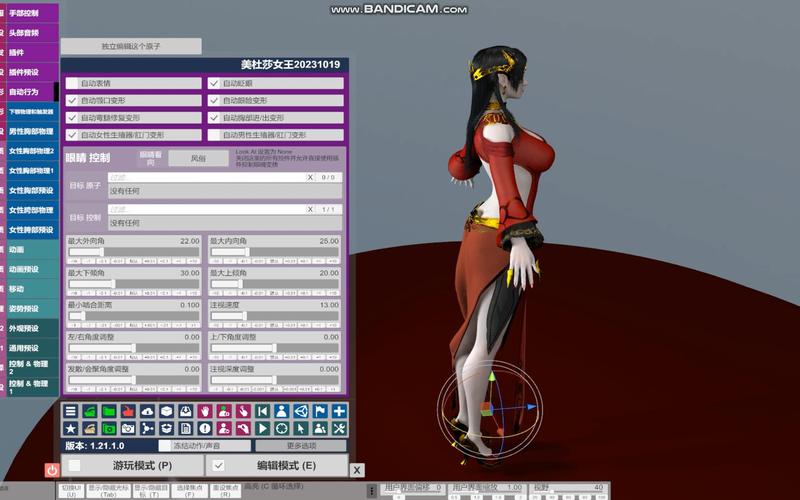Toggle the 冻结动作/声音 checkbox
The image size is (800, 500).
coord(165,446)
